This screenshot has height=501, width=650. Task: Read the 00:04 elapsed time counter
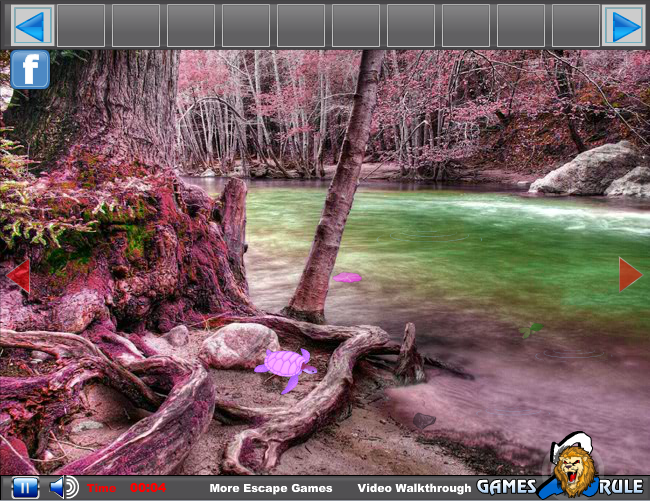[148, 488]
